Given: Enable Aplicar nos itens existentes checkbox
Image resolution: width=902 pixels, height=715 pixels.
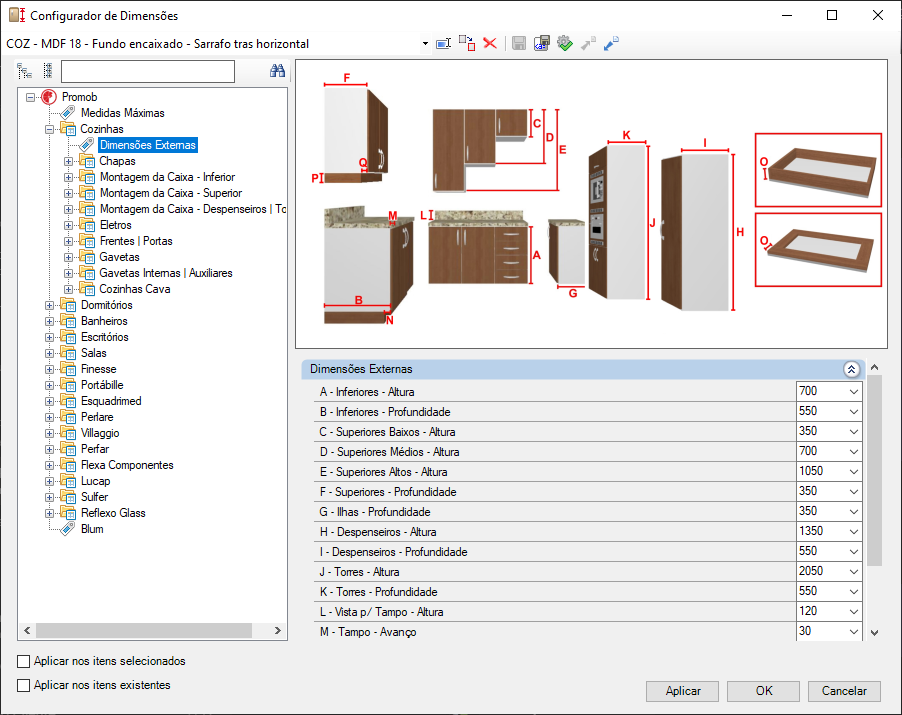Looking at the screenshot, I should (24, 686).
